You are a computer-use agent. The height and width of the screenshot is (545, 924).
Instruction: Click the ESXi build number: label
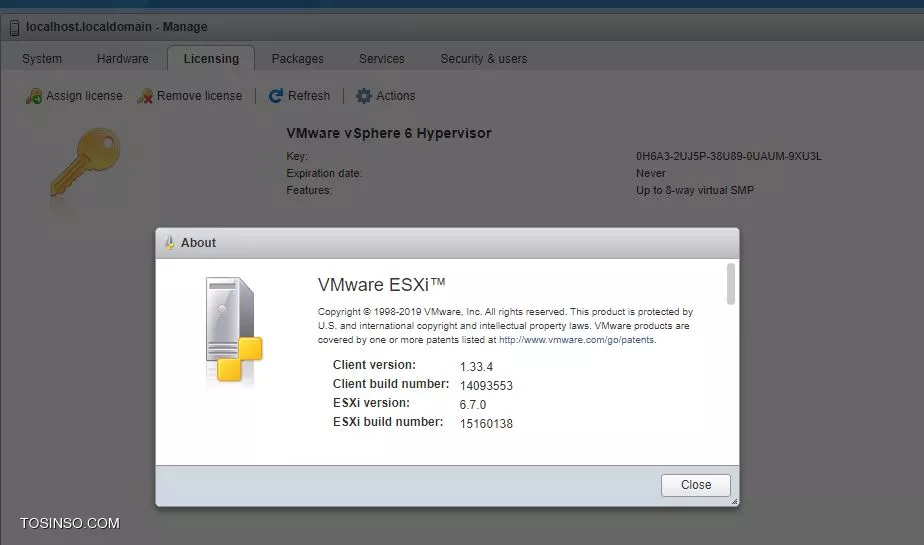point(388,422)
